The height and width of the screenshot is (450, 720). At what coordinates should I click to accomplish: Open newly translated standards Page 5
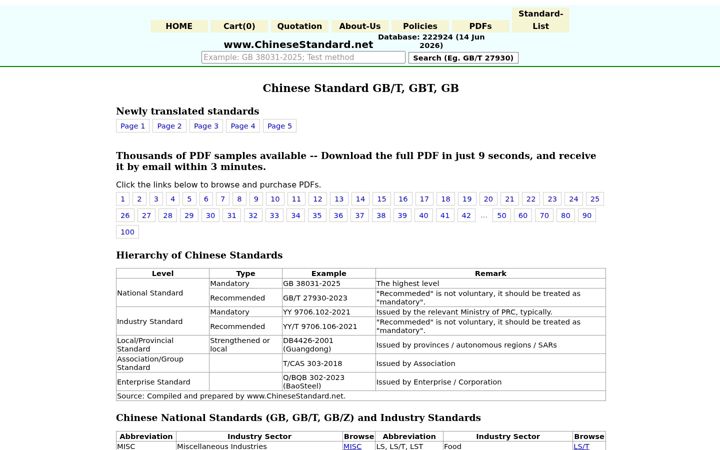coord(280,126)
